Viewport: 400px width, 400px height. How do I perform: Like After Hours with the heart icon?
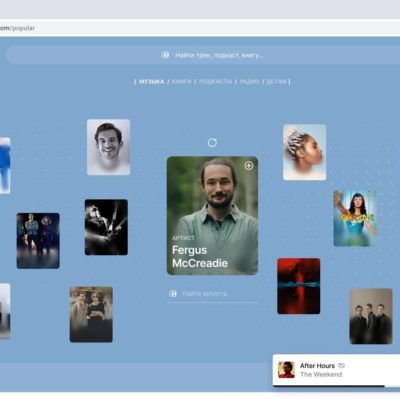342,366
